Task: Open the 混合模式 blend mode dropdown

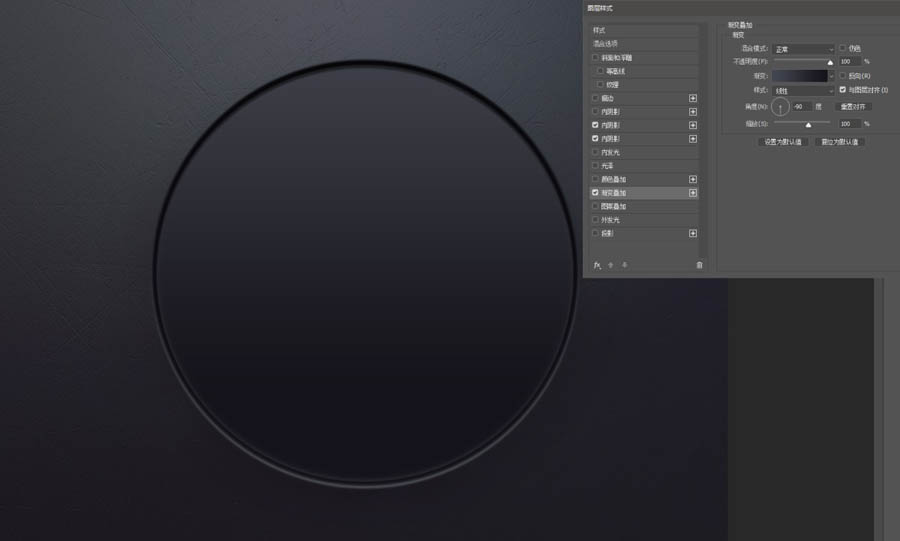Action: [803, 49]
